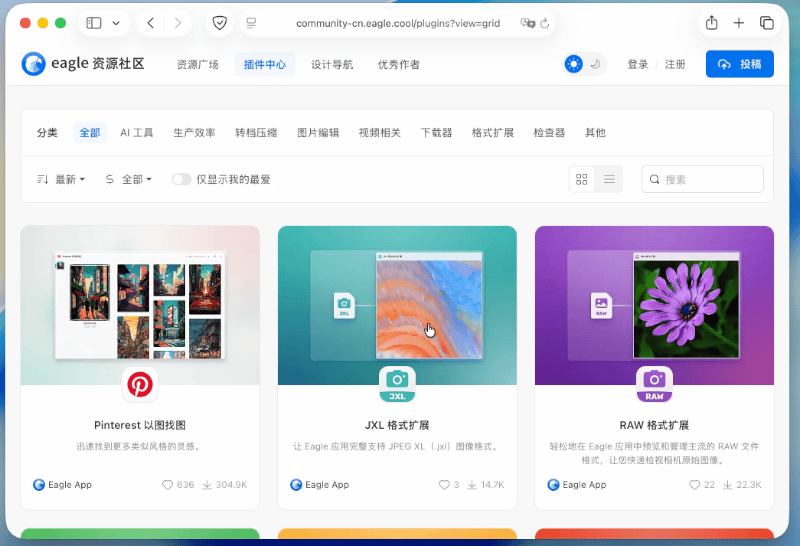Viewport: 800px width, 546px height.
Task: Open JXL 格式扩展 title
Action: point(397,425)
